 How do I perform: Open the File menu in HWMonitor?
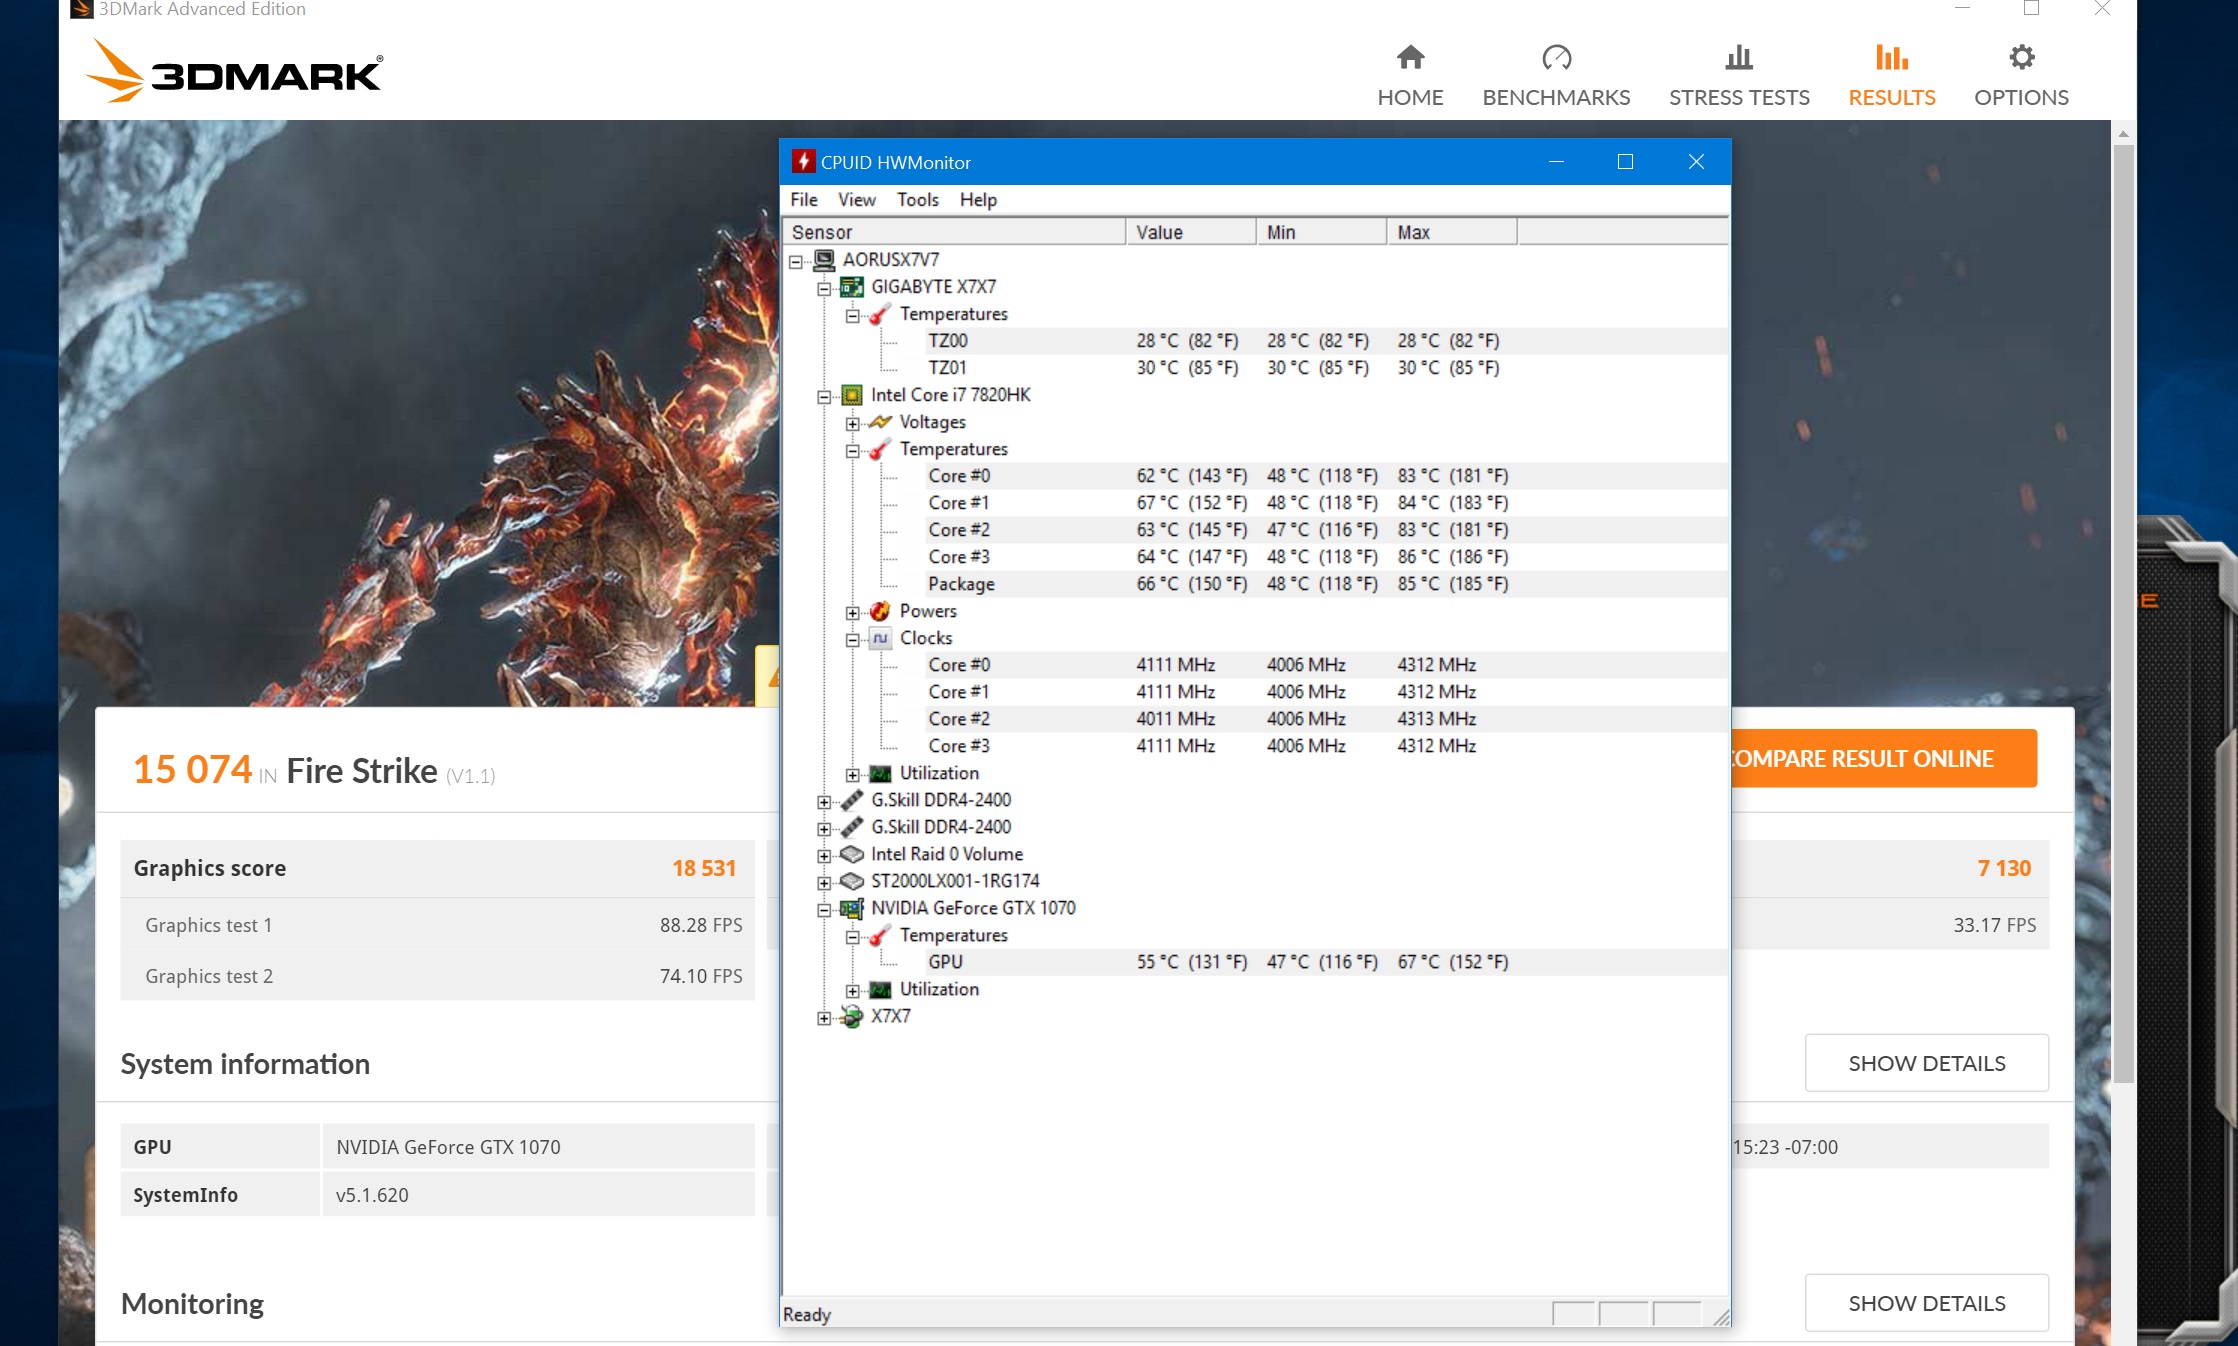point(803,200)
